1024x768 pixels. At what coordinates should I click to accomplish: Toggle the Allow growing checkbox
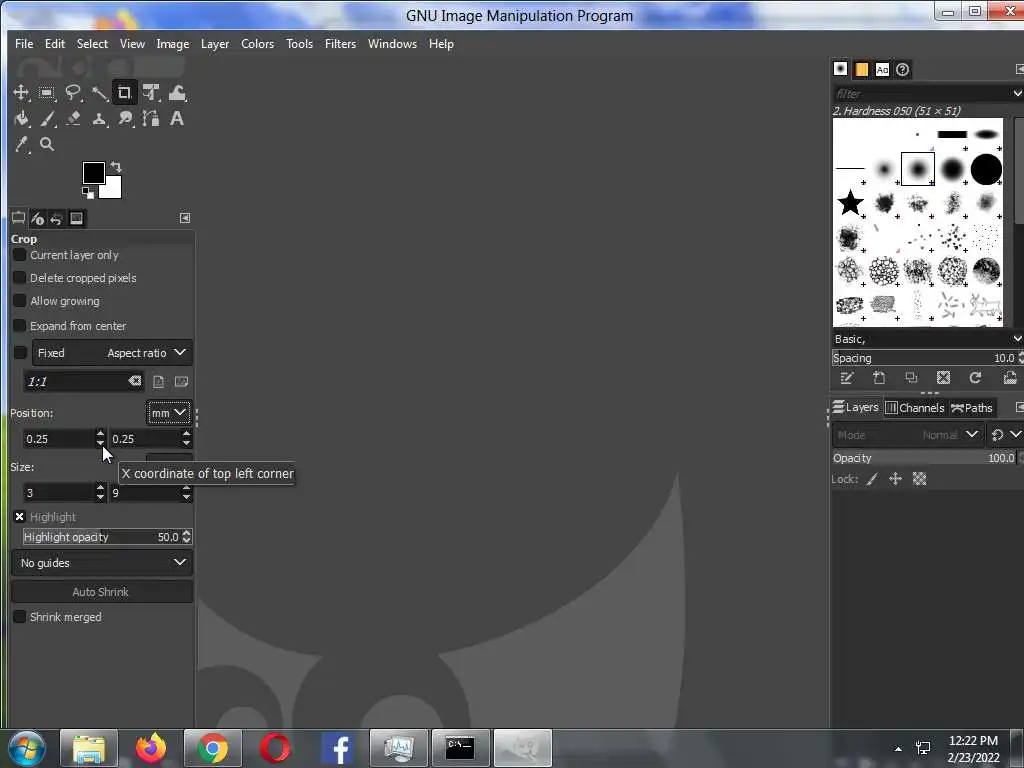click(20, 300)
